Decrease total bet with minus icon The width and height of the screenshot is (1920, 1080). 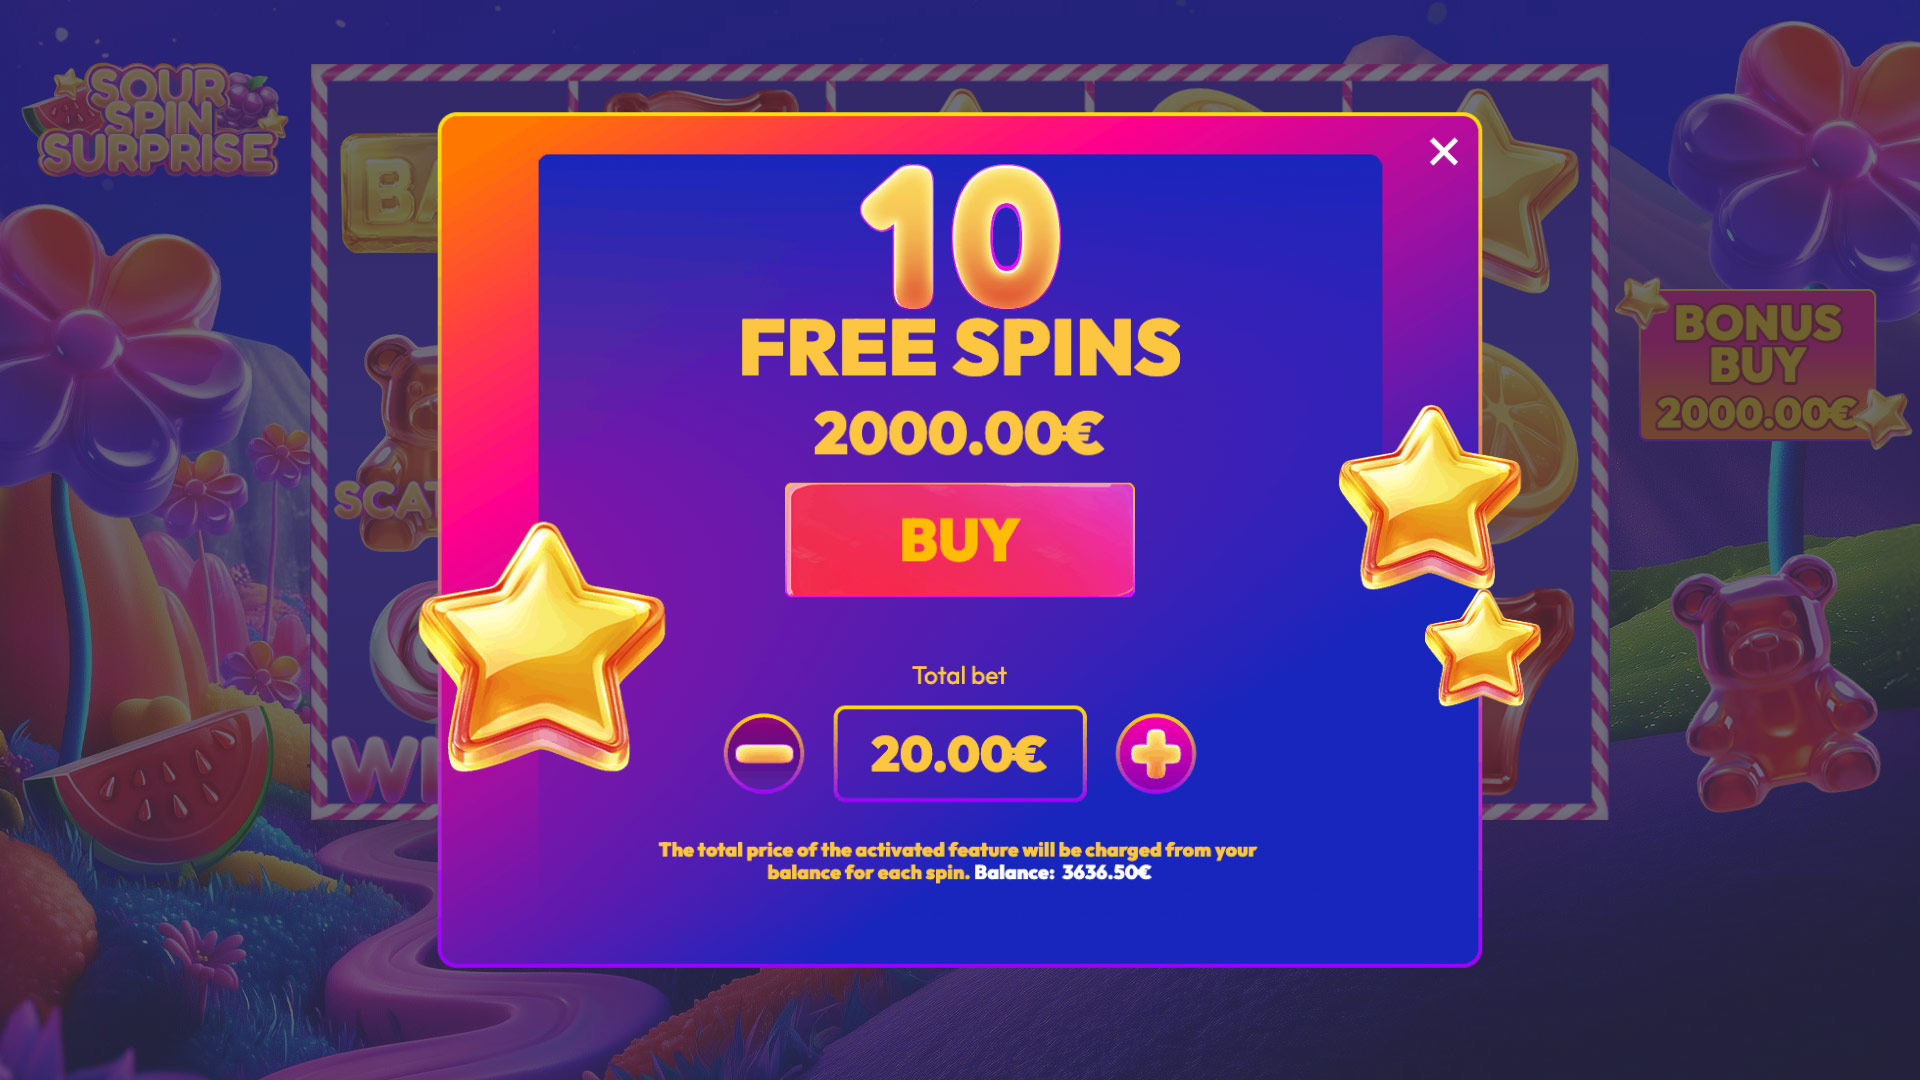click(764, 753)
